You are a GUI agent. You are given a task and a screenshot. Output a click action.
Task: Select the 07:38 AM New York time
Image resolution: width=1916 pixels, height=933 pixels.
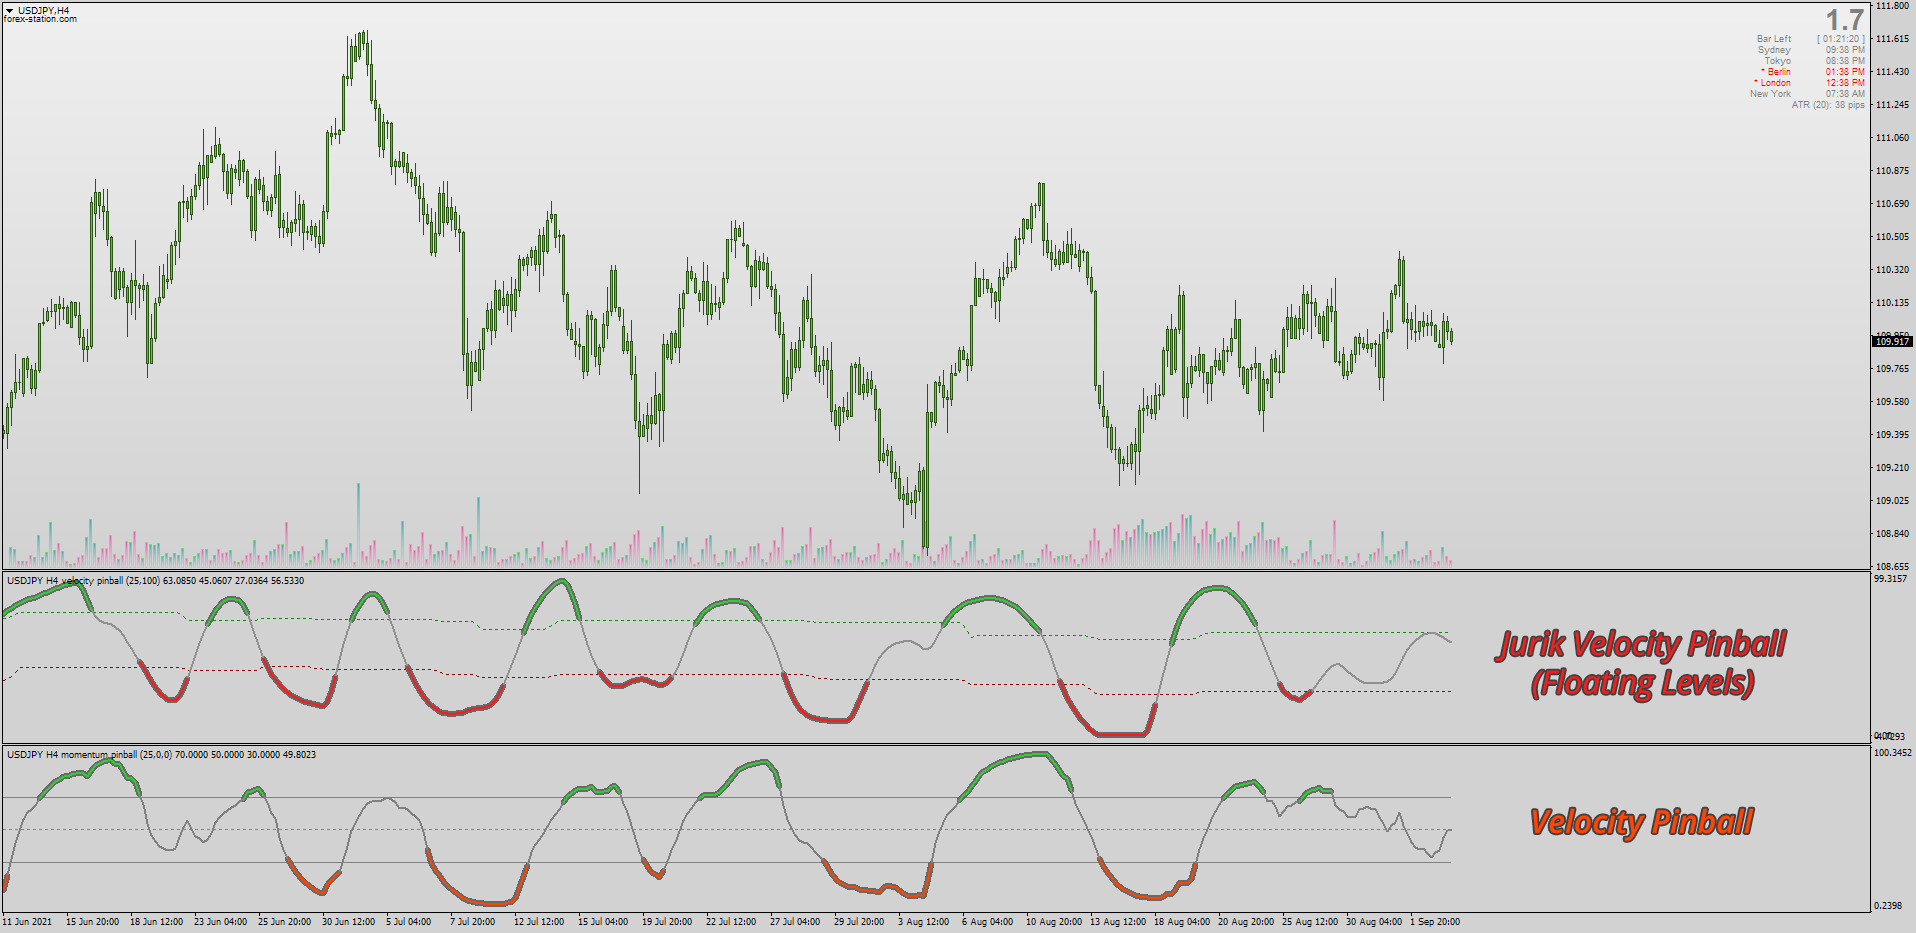pyautogui.click(x=1845, y=94)
